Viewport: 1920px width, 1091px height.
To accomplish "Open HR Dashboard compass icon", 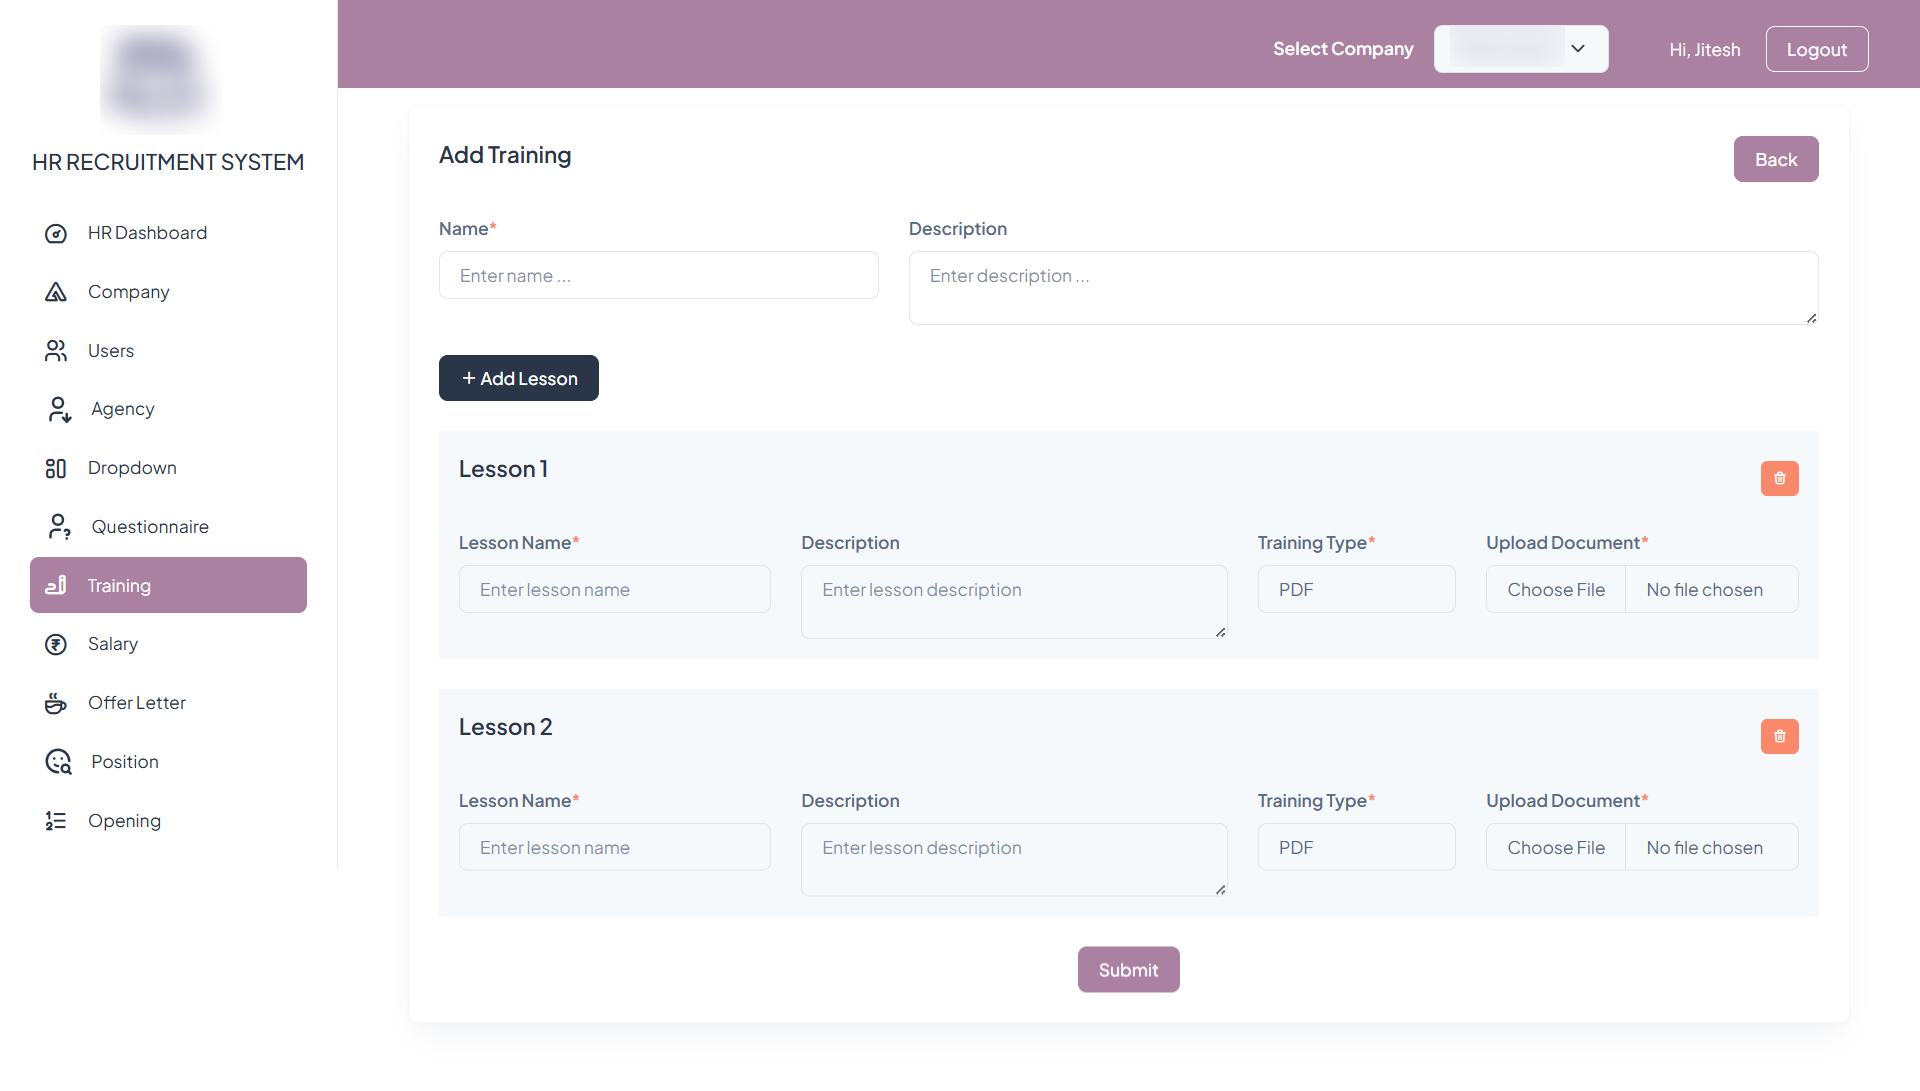I will (x=56, y=234).
